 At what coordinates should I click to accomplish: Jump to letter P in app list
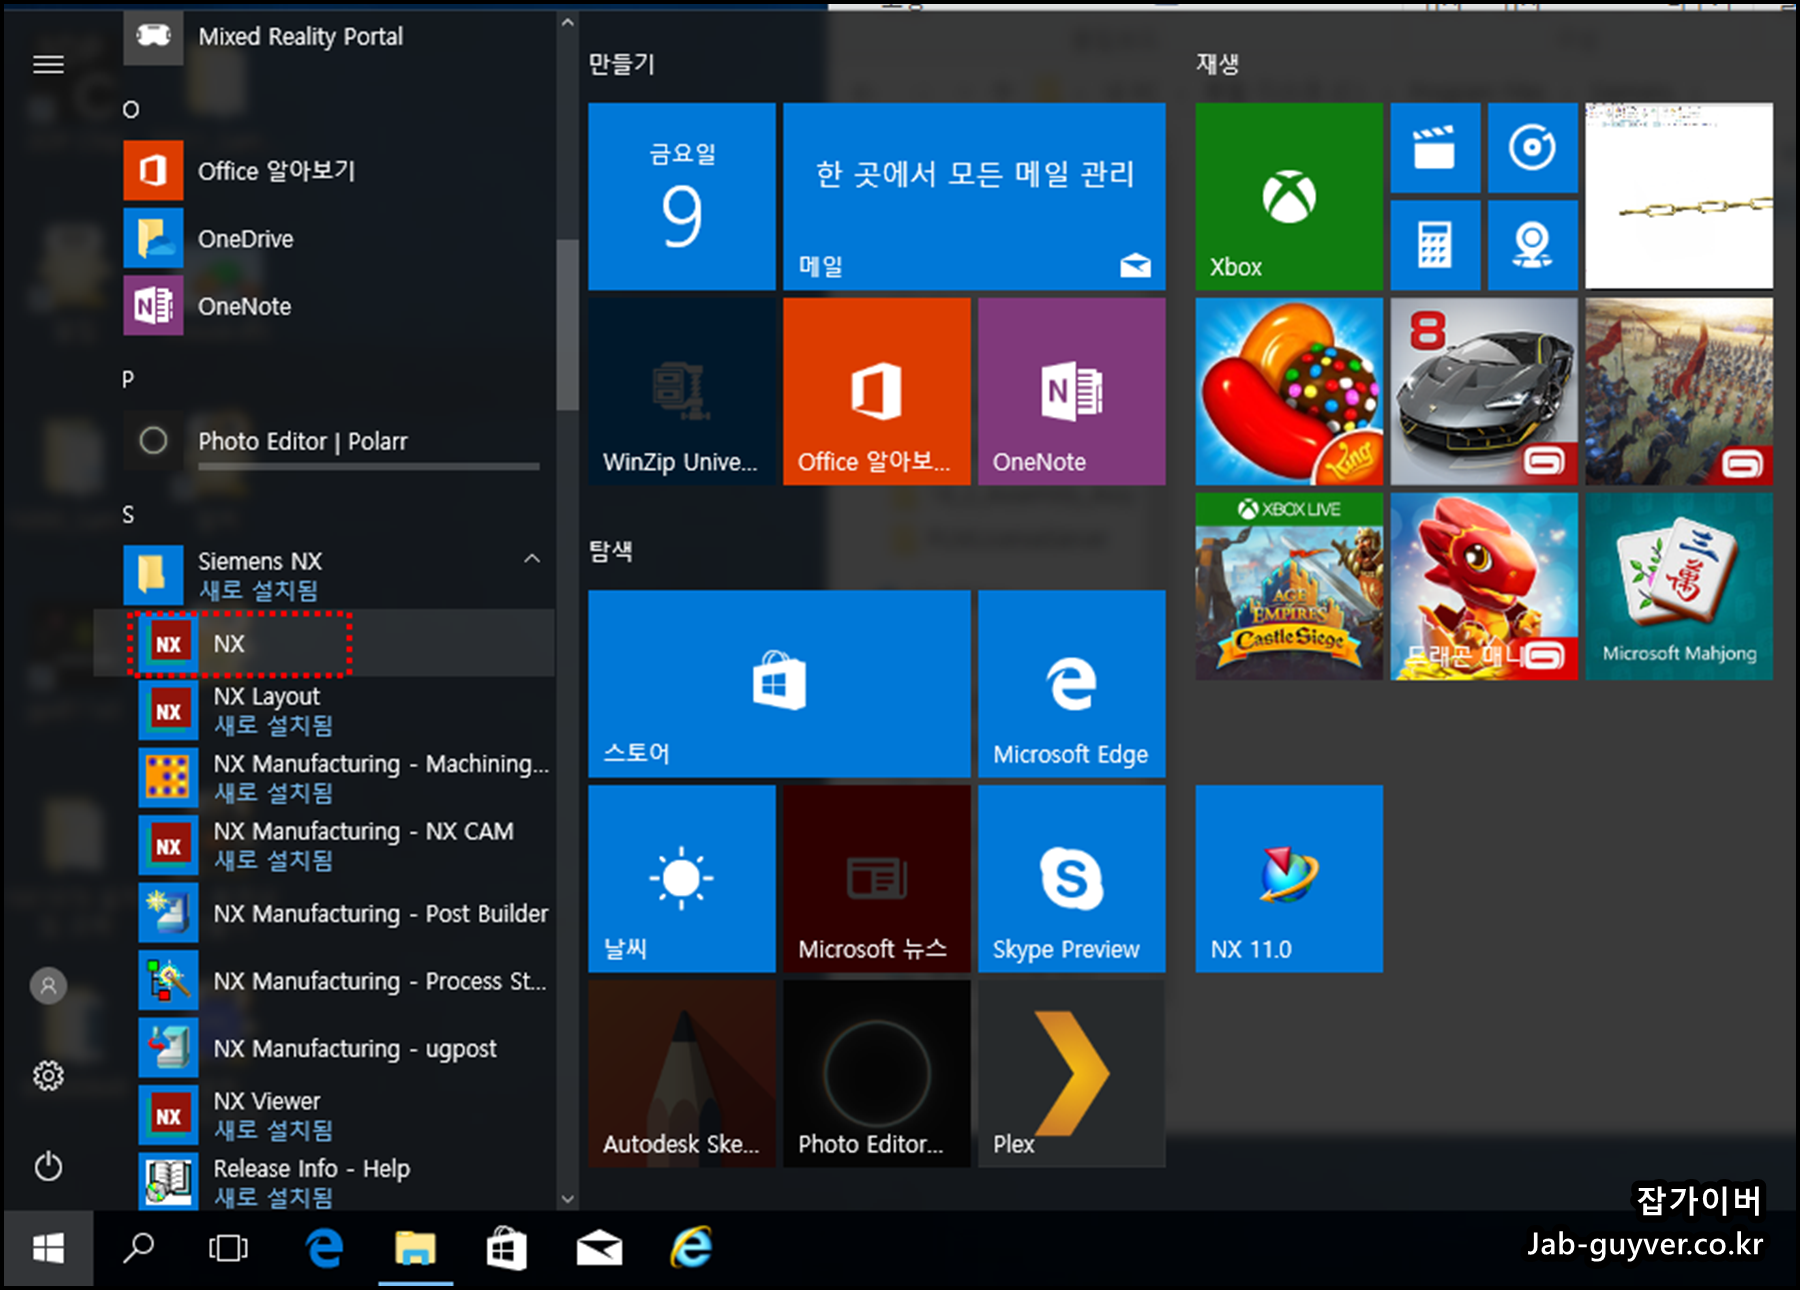click(128, 380)
